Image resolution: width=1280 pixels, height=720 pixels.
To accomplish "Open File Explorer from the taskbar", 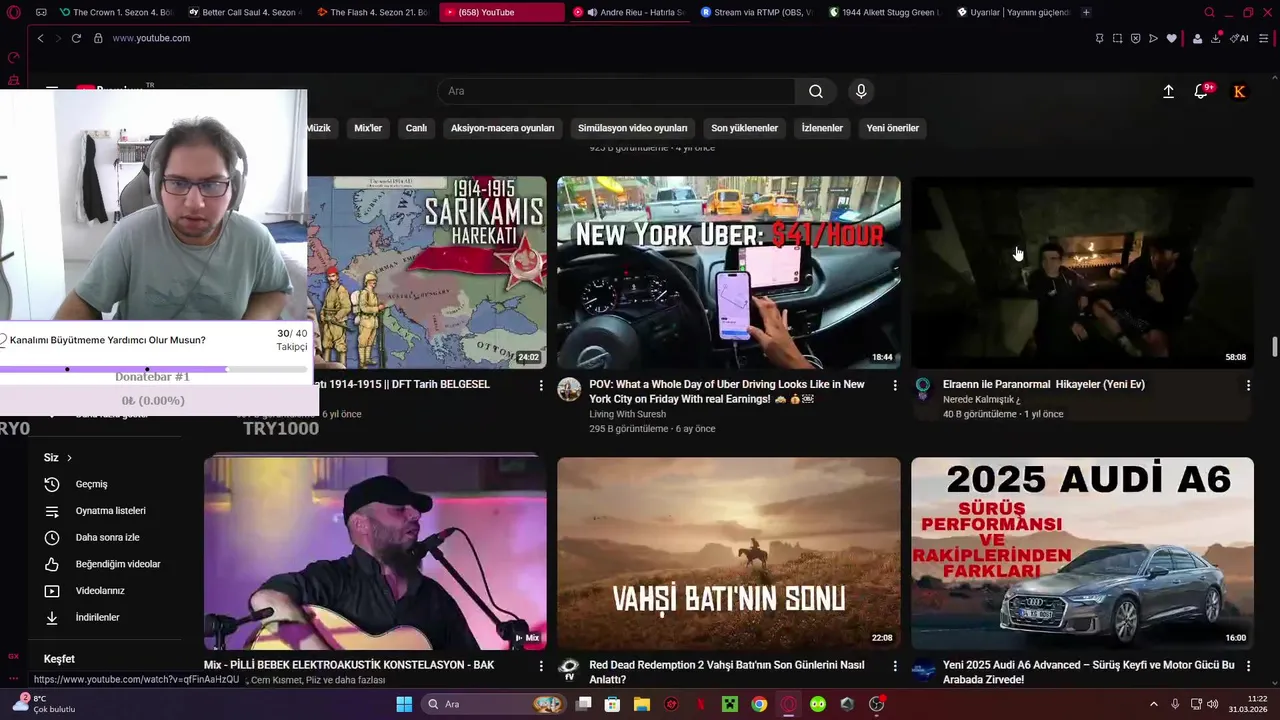I will 641,704.
